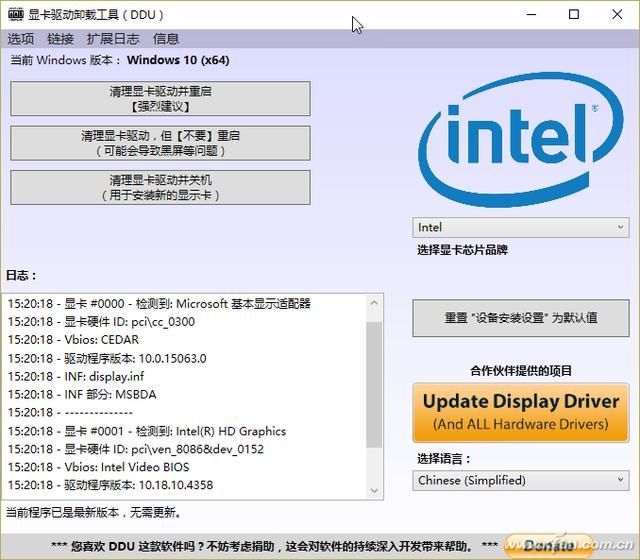Click 清理显卡驱动，但不要重启 button

tap(160, 143)
